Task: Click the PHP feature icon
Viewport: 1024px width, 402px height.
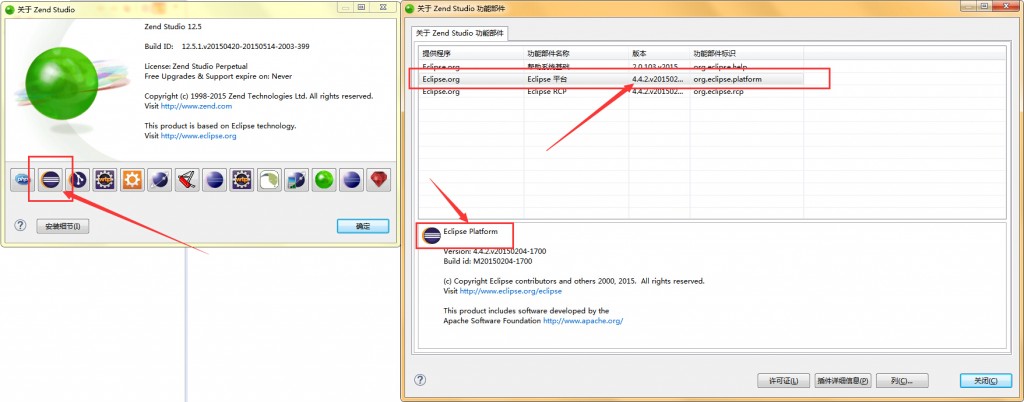Action: [x=23, y=180]
